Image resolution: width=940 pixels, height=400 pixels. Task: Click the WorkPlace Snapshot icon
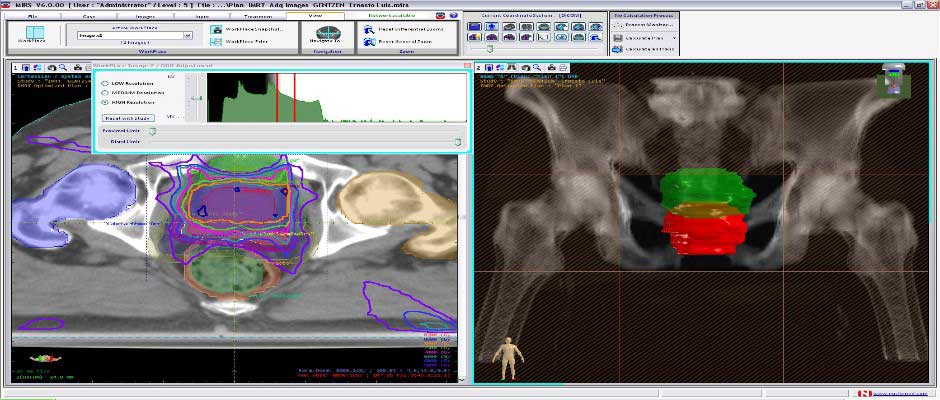click(217, 29)
